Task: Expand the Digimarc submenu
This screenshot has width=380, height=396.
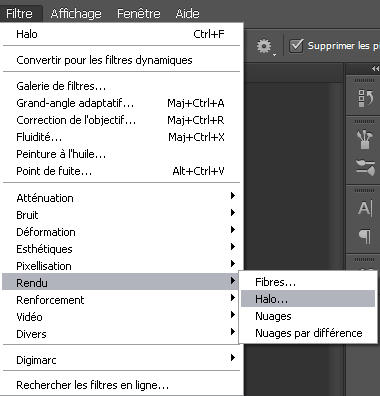Action: [x=121, y=360]
